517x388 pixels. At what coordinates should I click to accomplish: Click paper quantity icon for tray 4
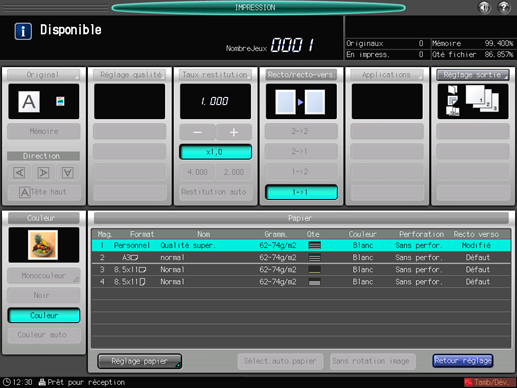click(x=314, y=282)
